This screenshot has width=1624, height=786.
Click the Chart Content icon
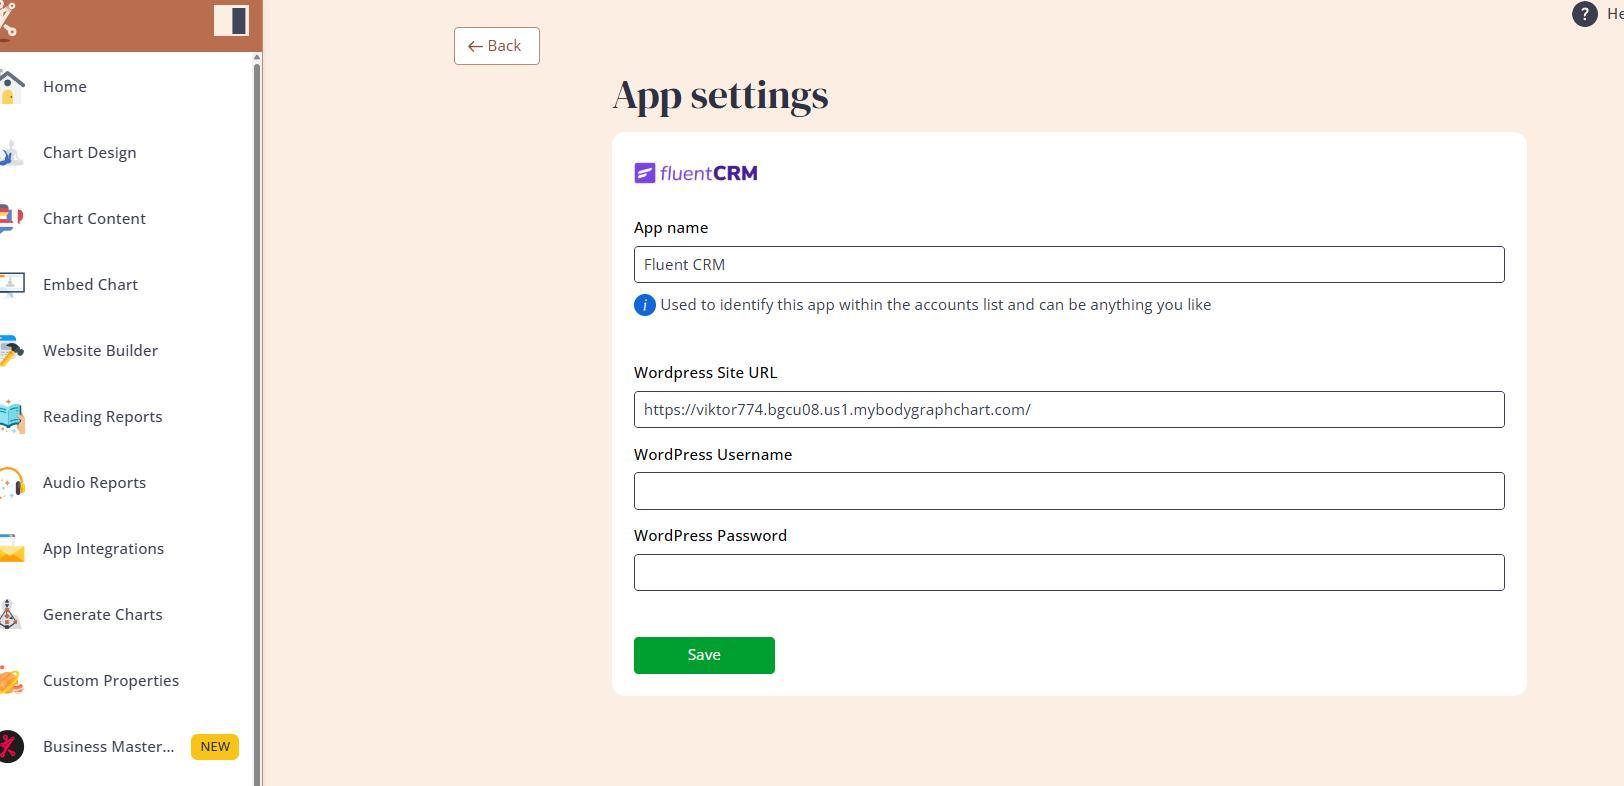(11, 219)
